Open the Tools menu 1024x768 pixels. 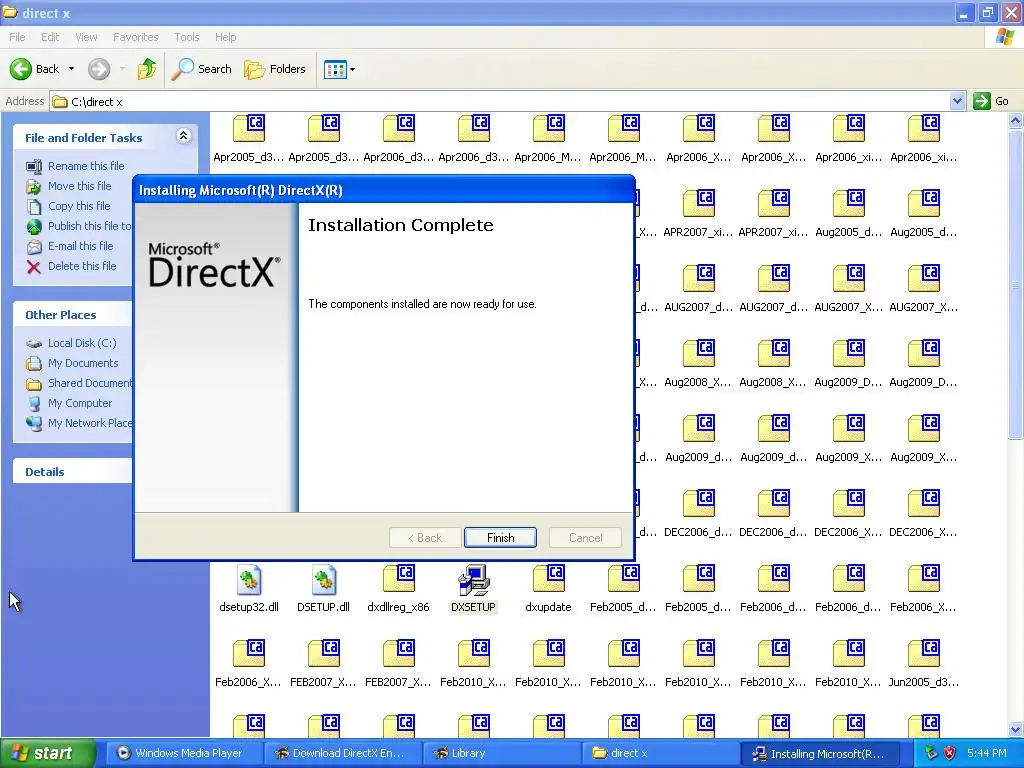186,37
